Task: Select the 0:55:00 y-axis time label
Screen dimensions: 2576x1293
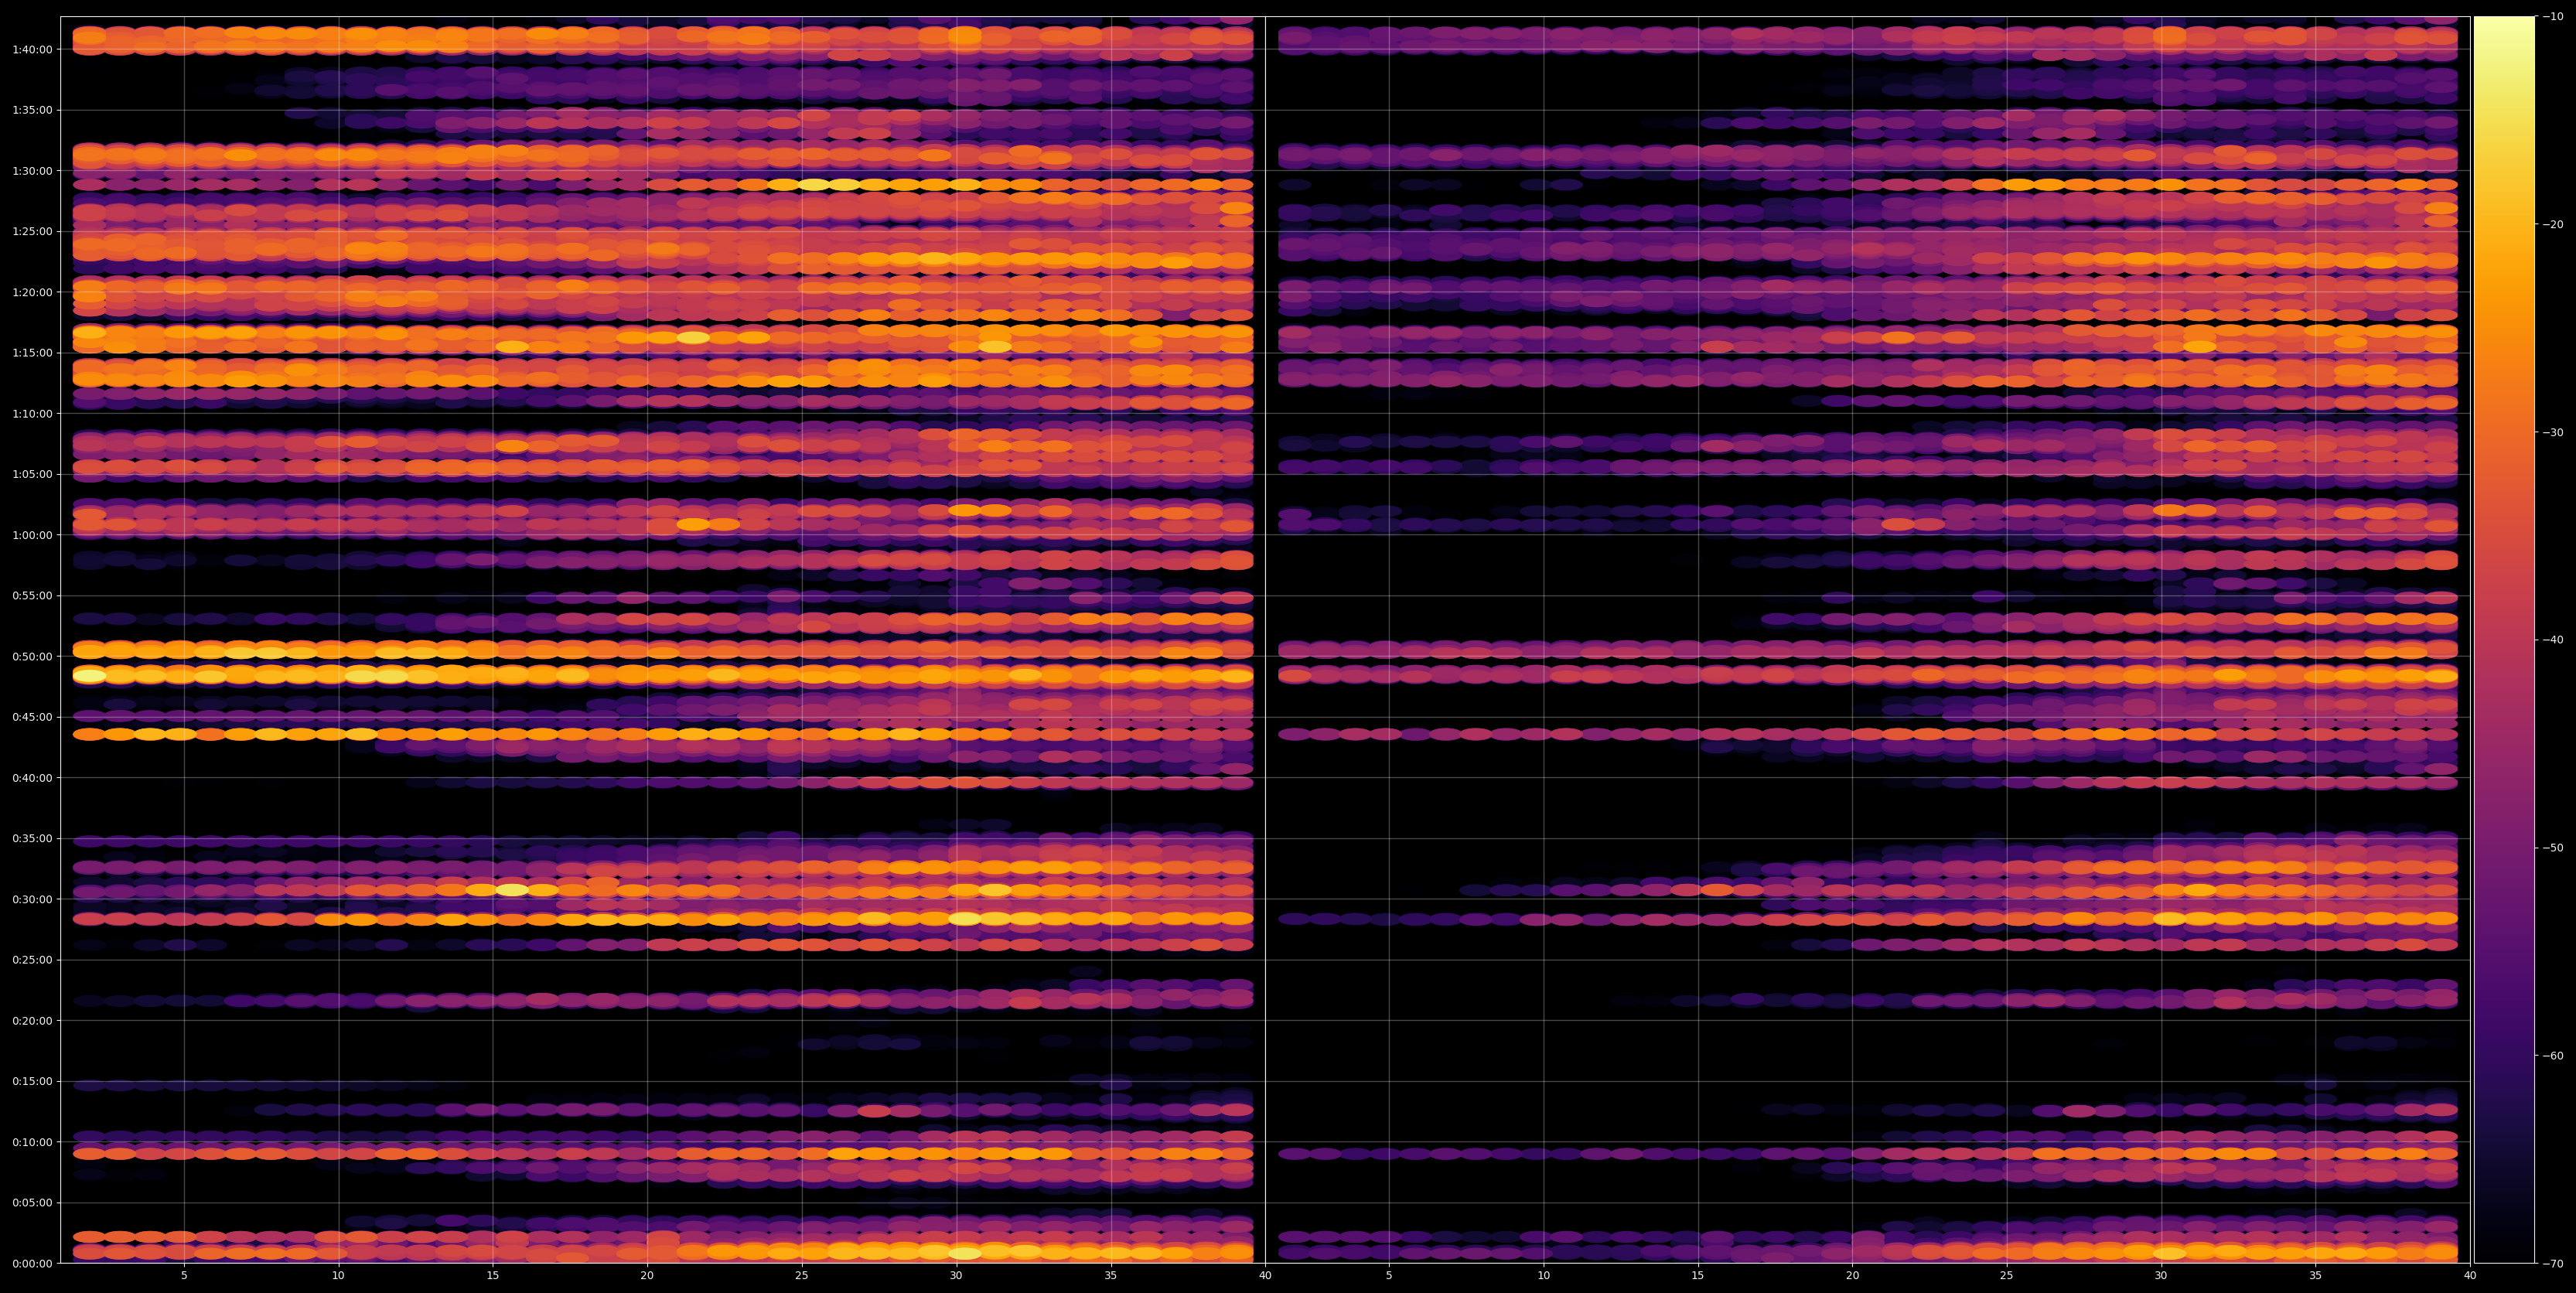Action: tap(33, 596)
